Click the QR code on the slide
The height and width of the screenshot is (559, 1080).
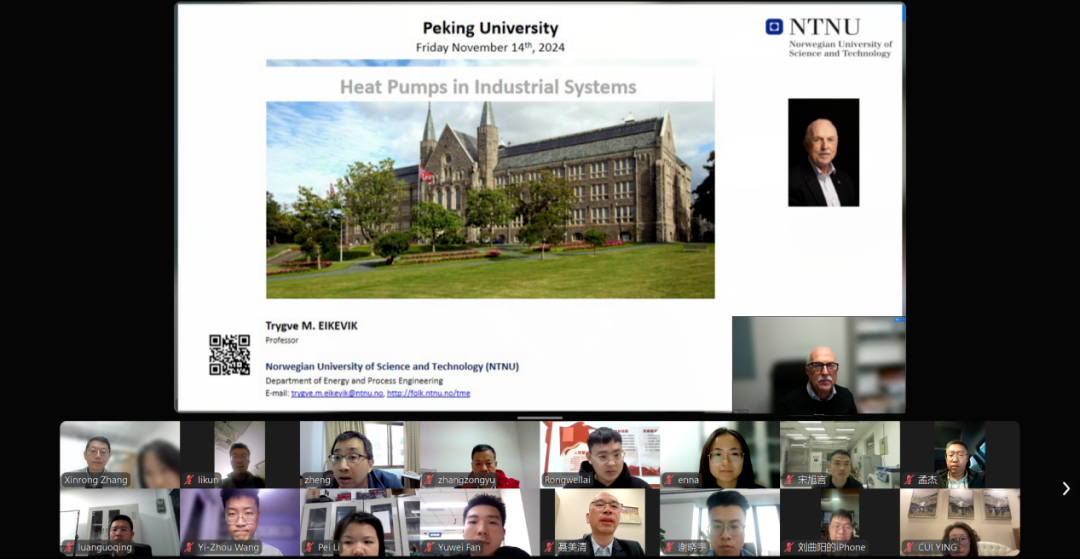pos(229,355)
